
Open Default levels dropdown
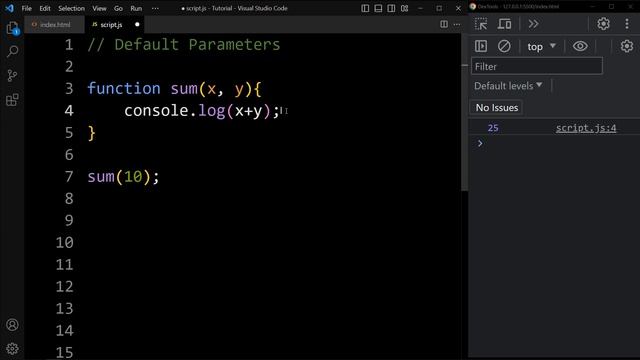(x=508, y=86)
